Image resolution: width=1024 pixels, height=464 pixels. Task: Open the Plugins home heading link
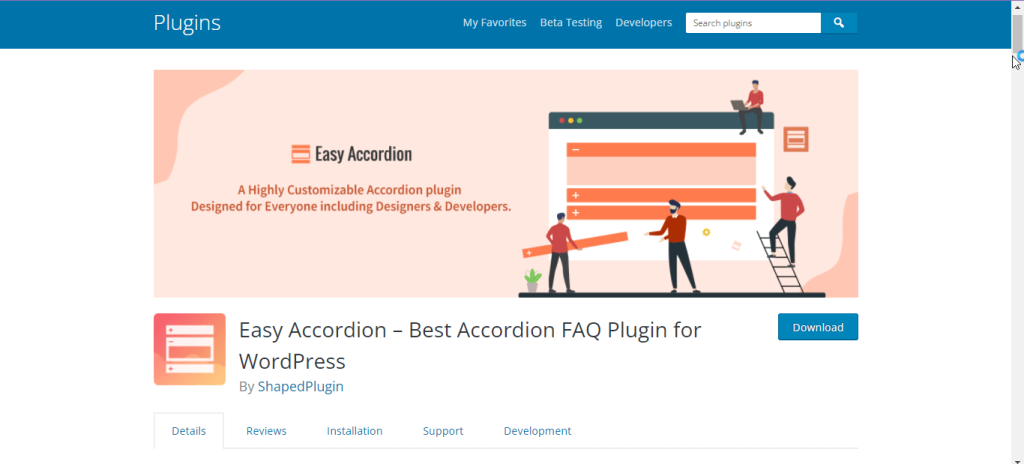[187, 22]
